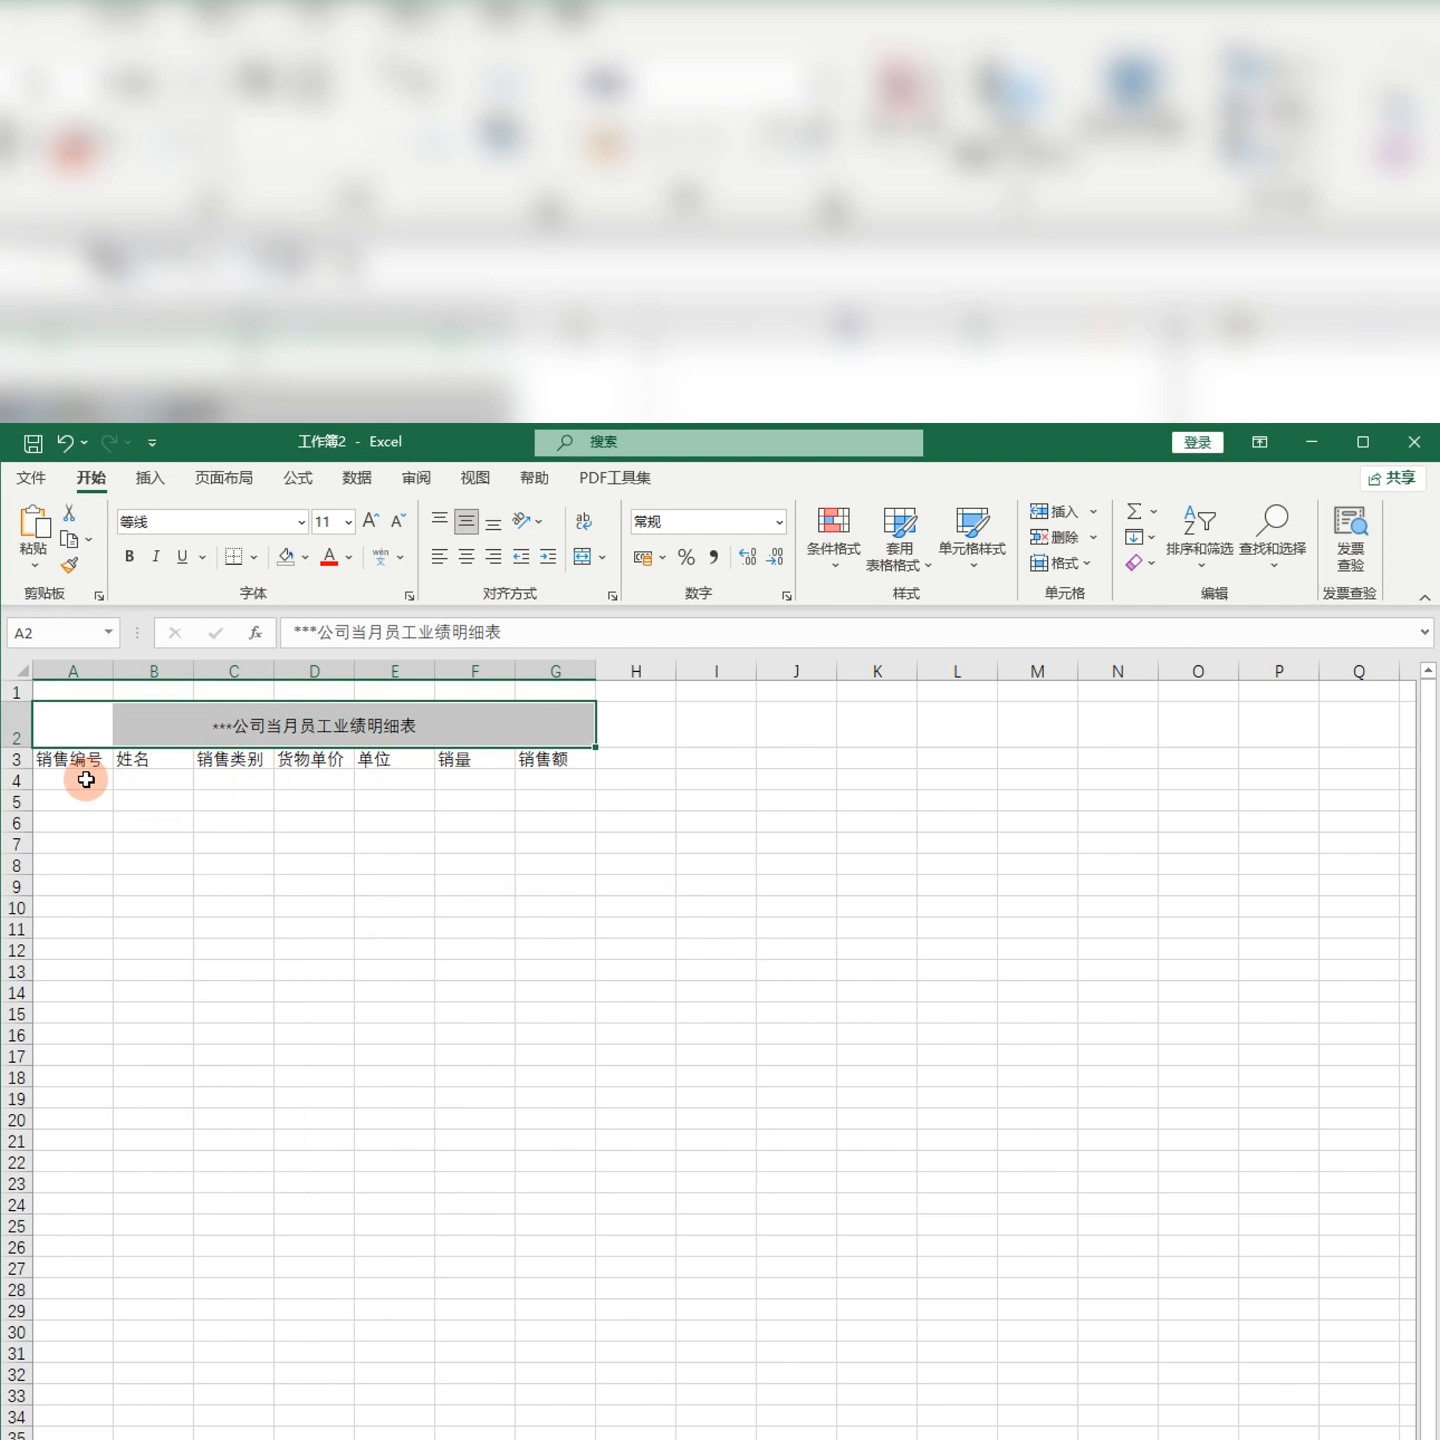This screenshot has width=1440, height=1440.
Task: Increase the font size
Action: point(371,521)
